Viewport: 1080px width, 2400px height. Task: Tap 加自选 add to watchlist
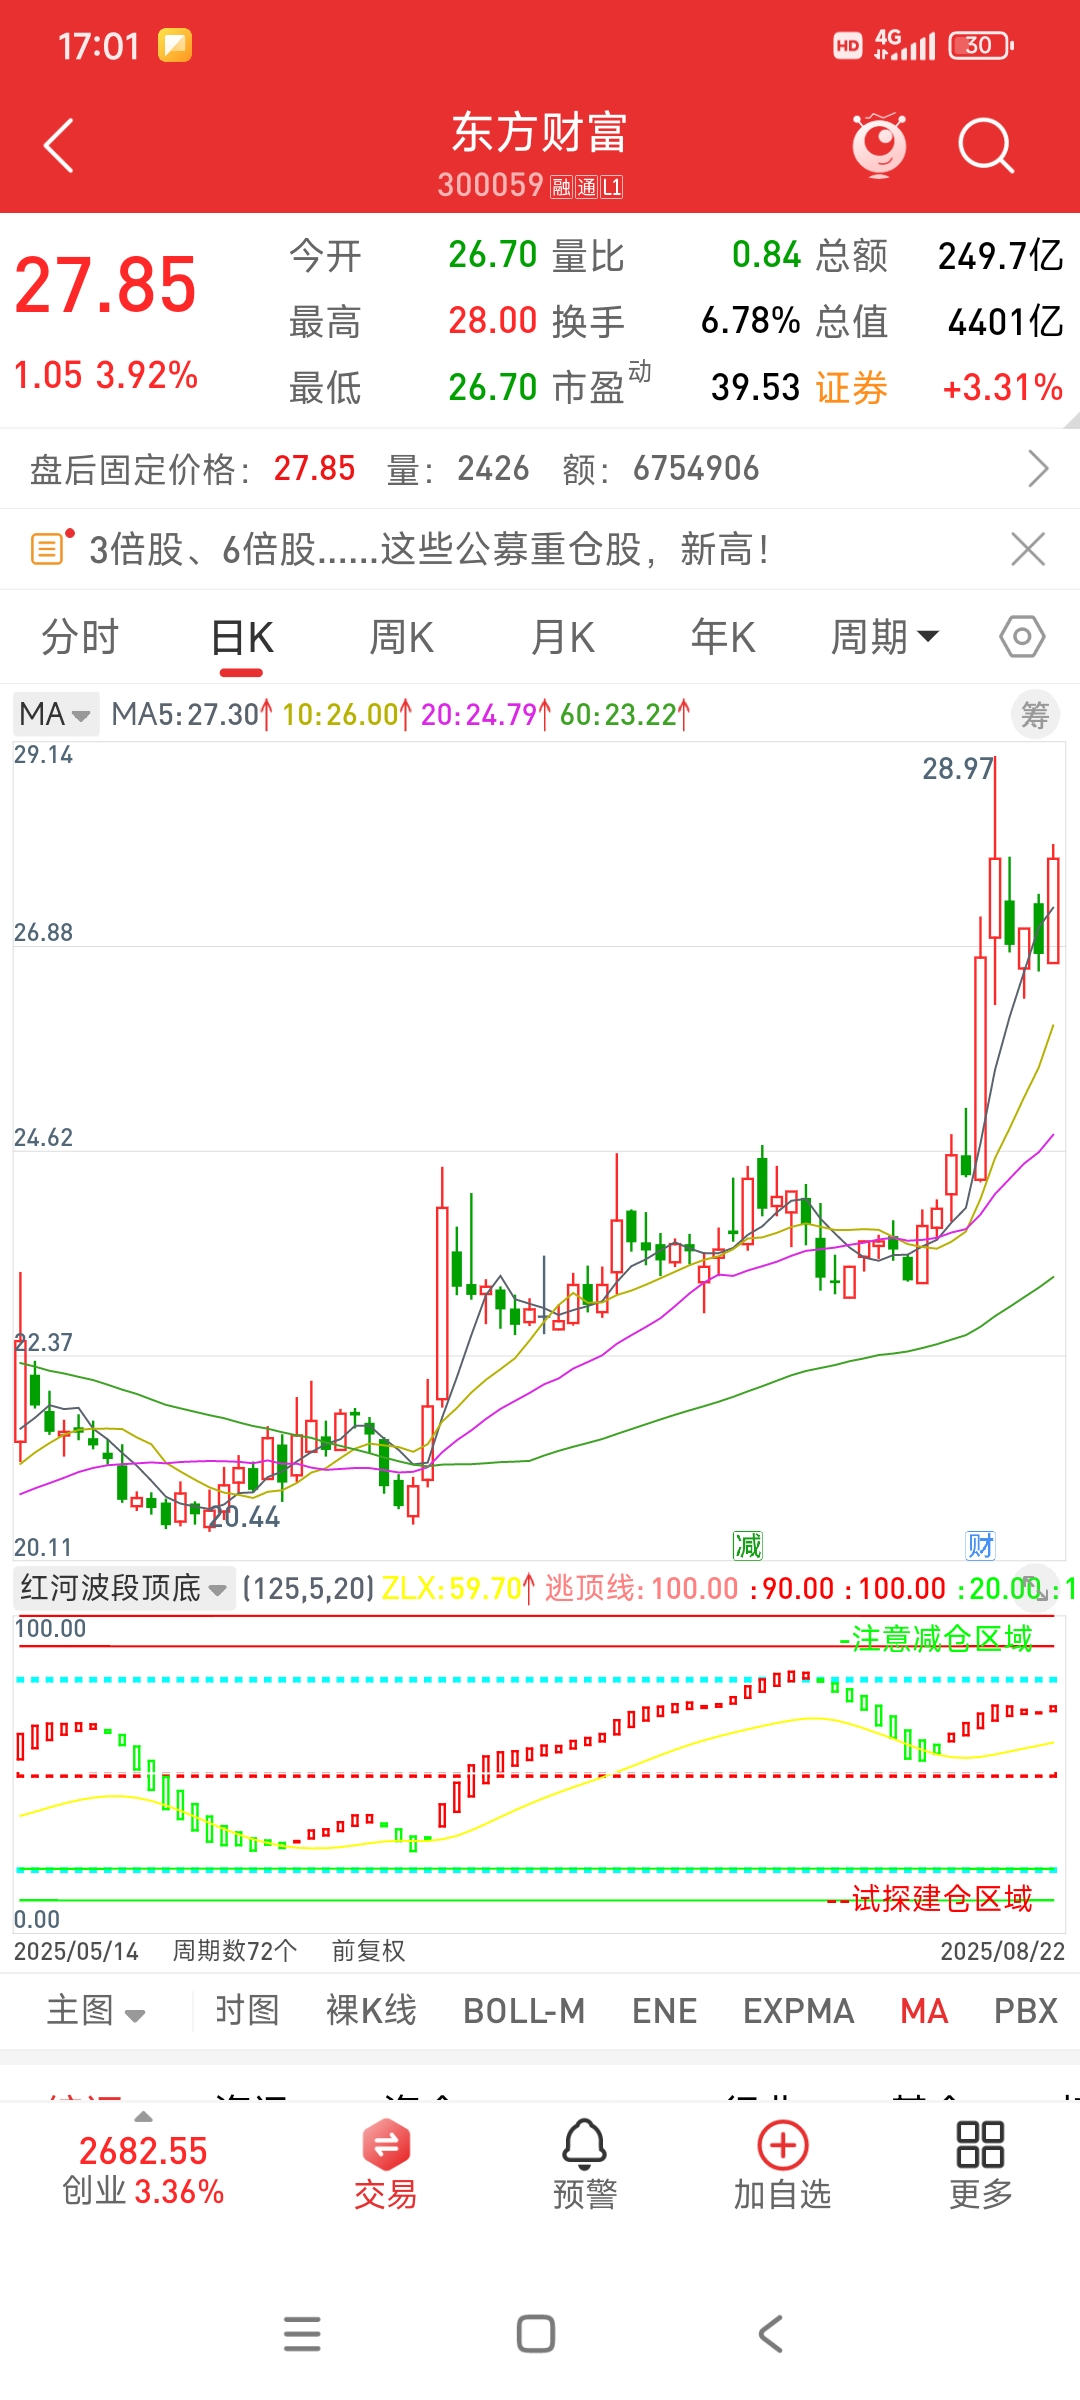[782, 2166]
